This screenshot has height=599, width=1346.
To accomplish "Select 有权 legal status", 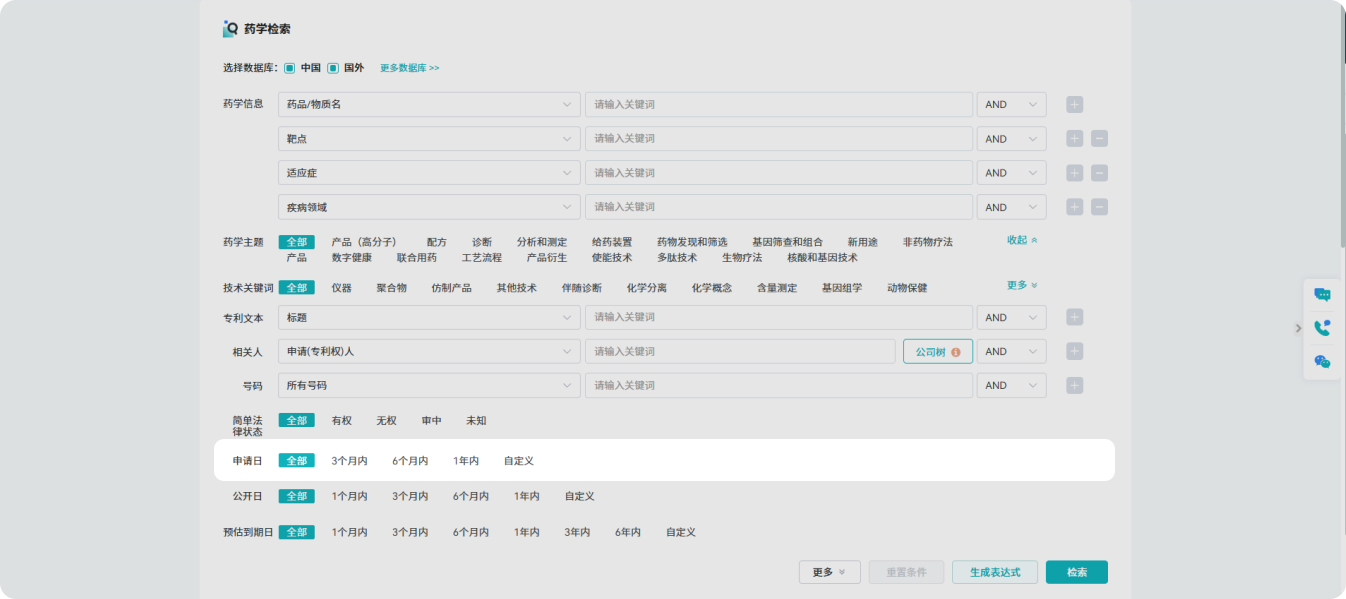I will coord(342,421).
